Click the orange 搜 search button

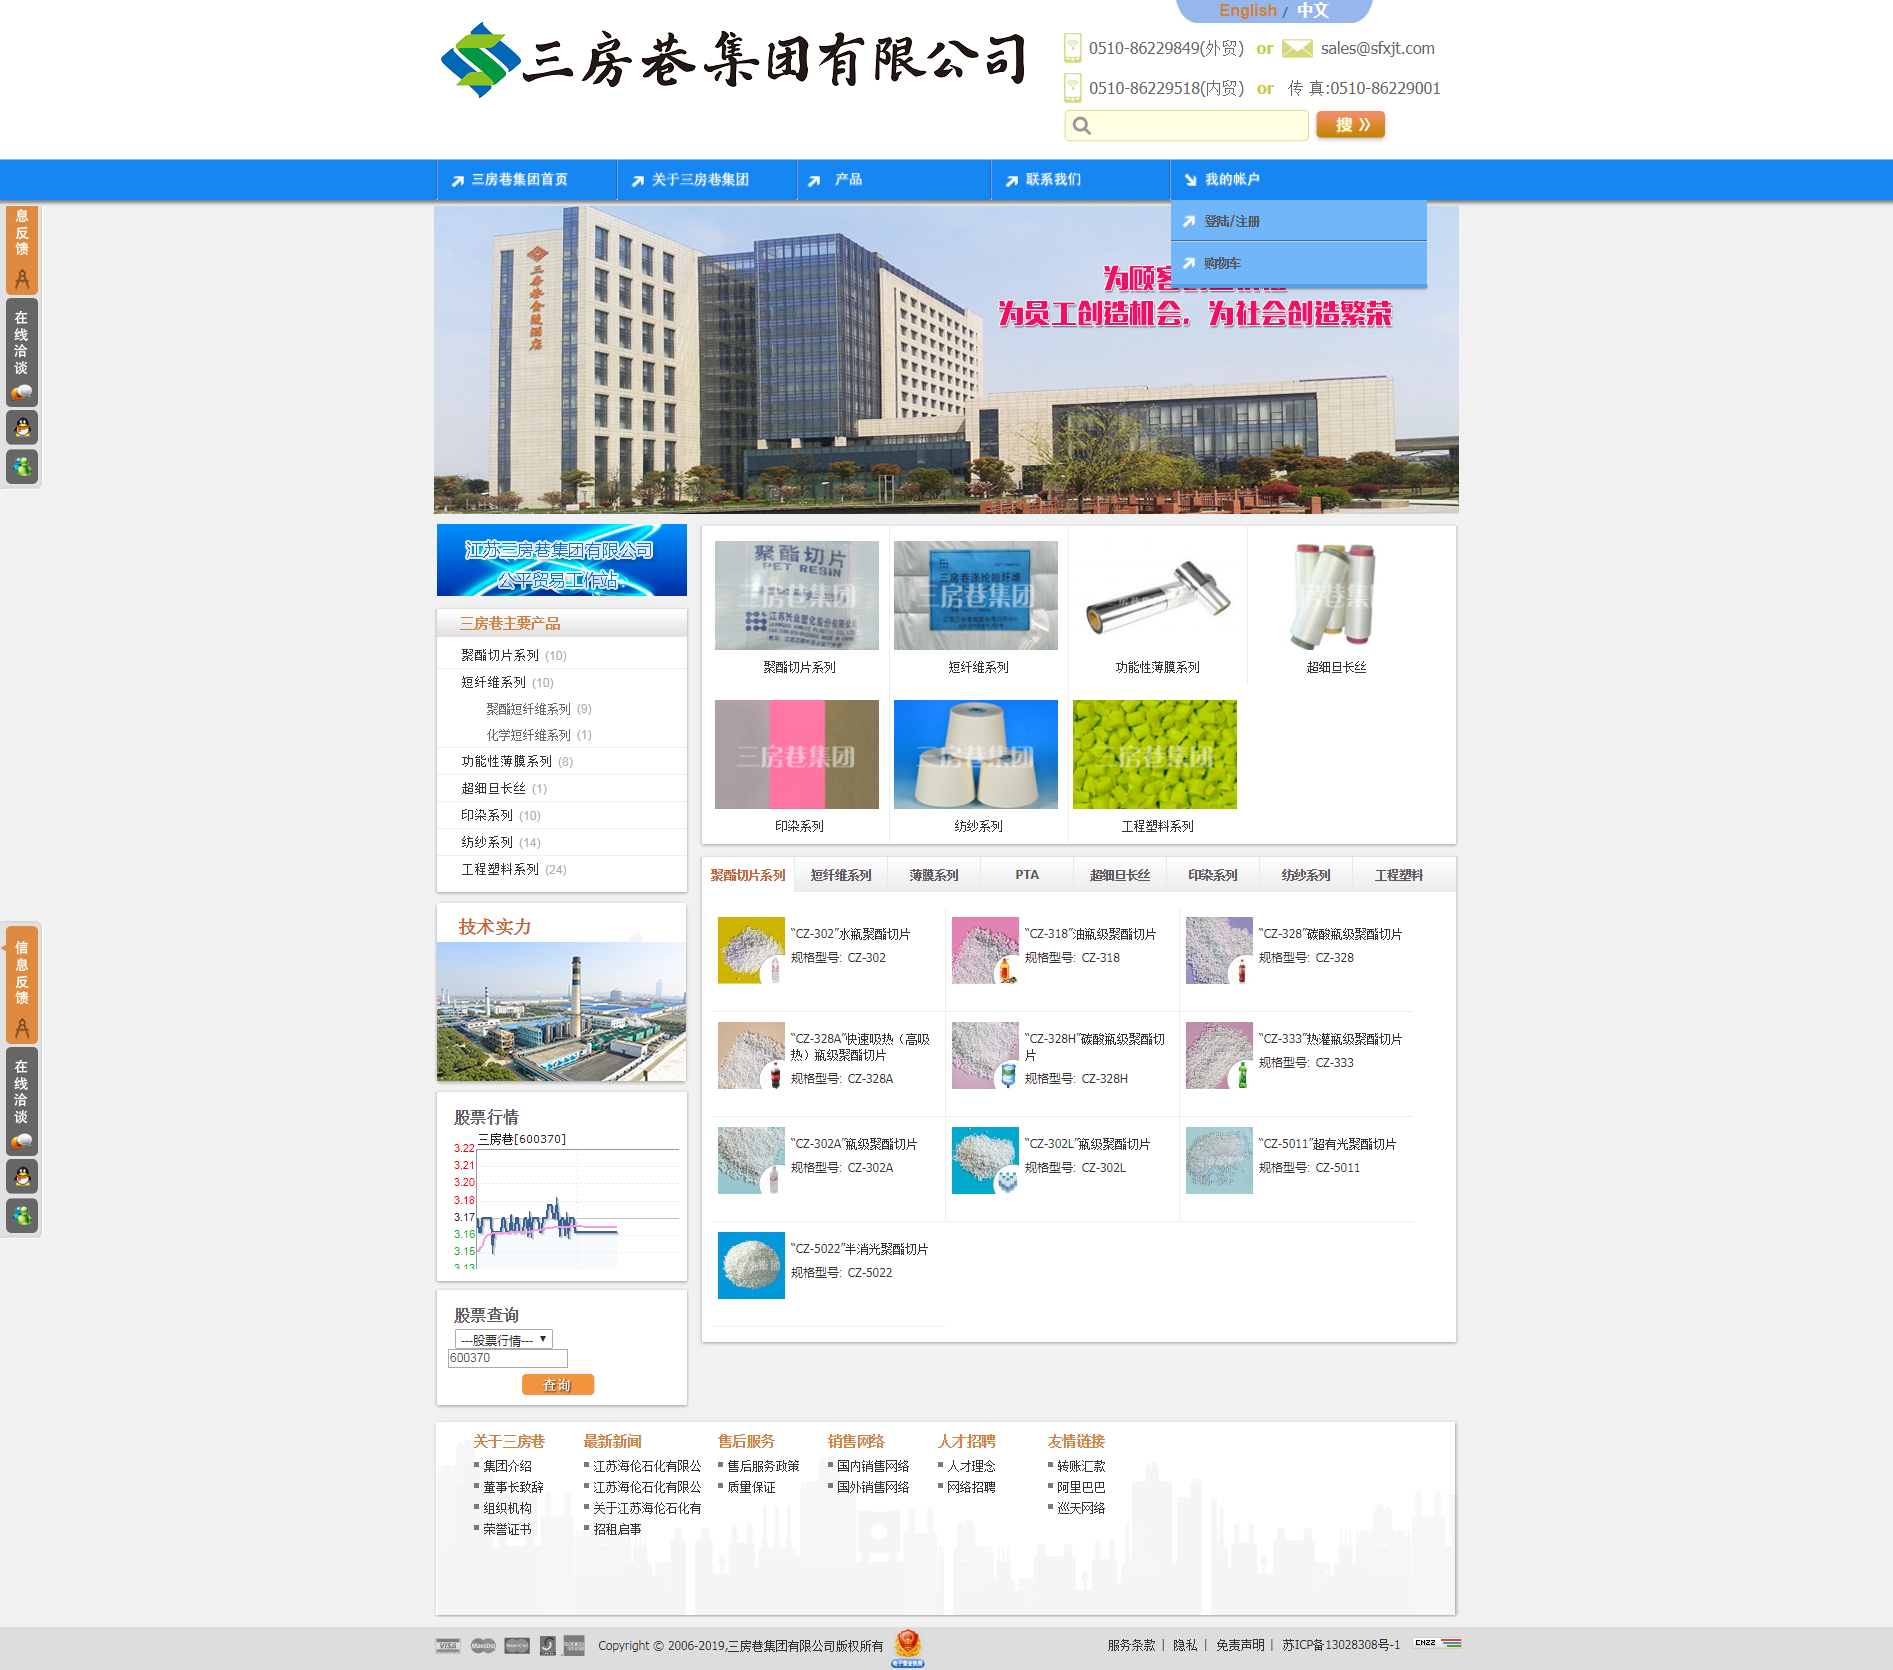1351,125
